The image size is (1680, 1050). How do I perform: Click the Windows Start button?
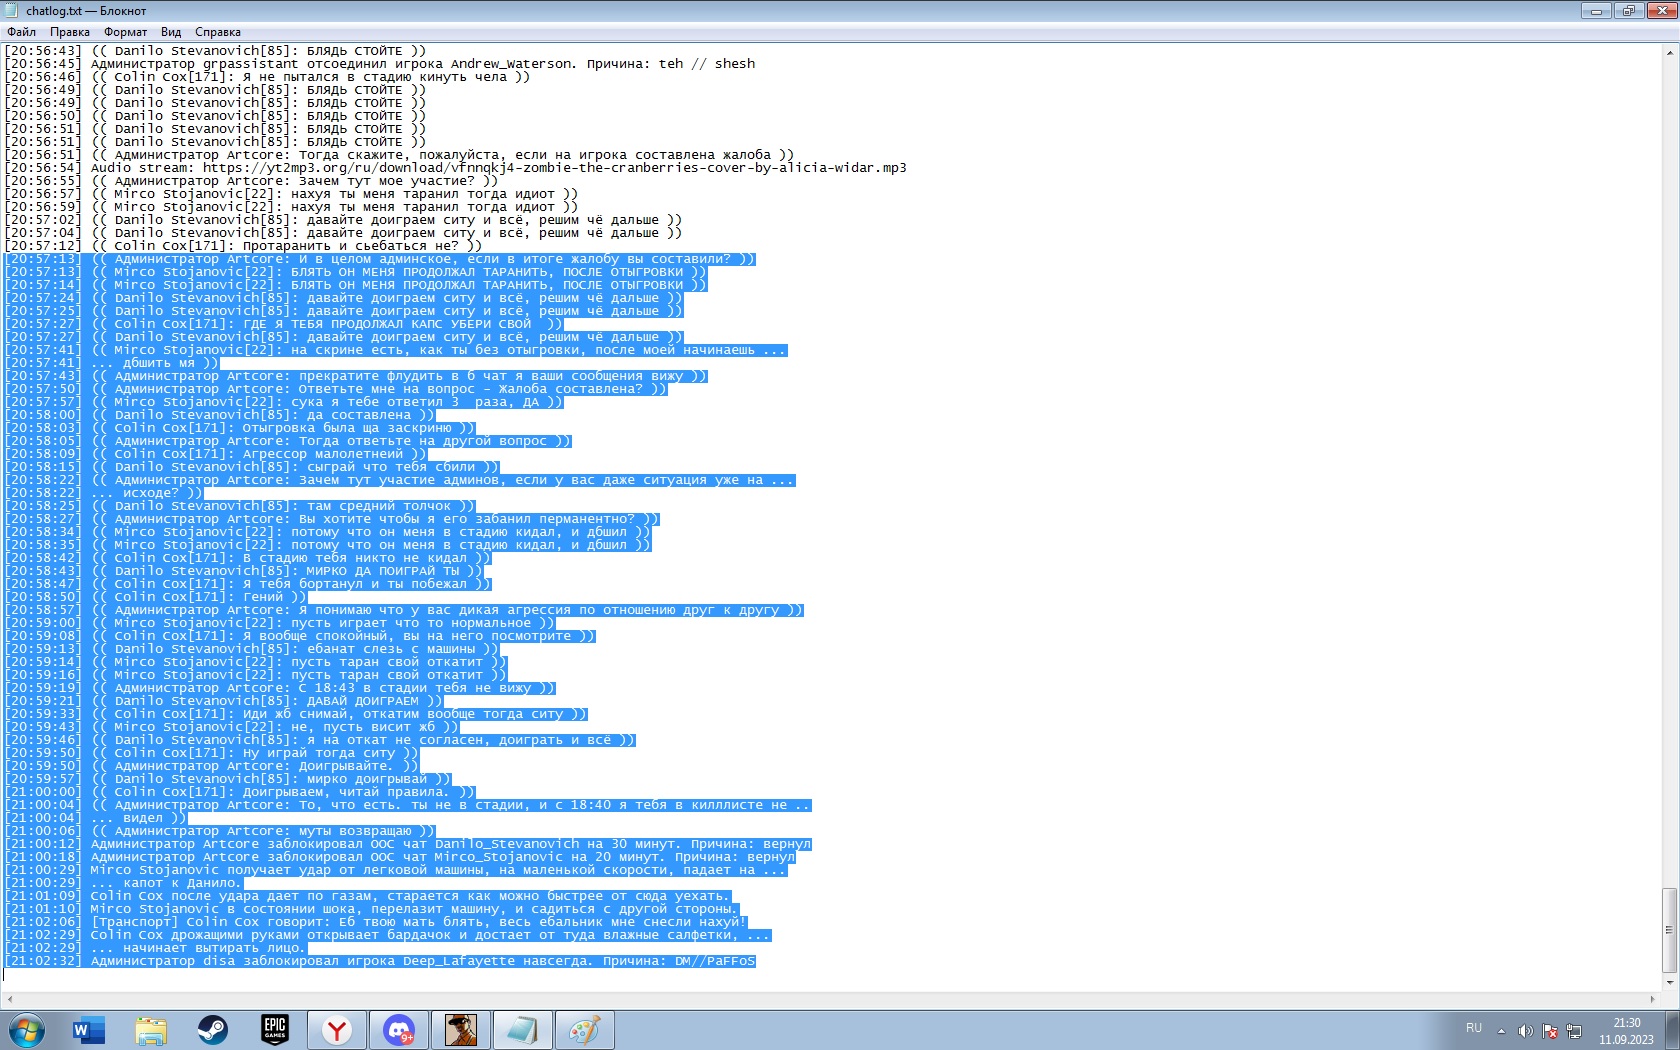pos(27,1030)
